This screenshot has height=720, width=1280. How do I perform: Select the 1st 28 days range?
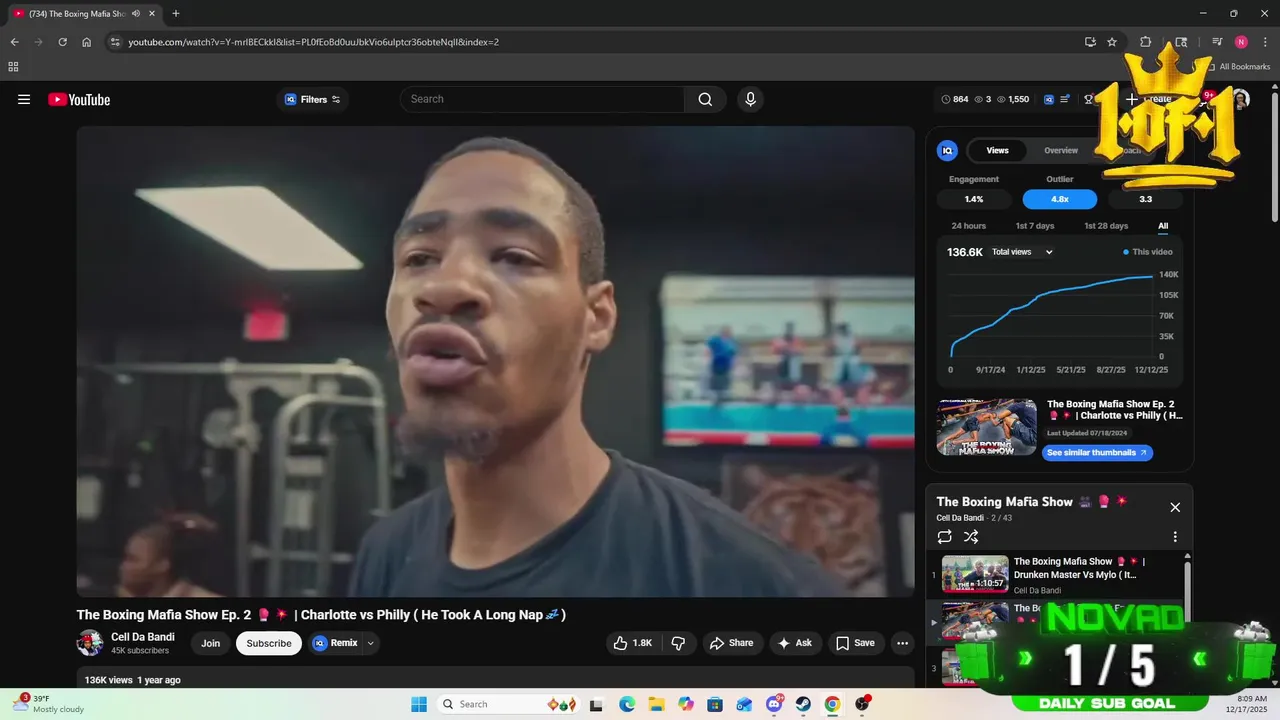[1106, 226]
